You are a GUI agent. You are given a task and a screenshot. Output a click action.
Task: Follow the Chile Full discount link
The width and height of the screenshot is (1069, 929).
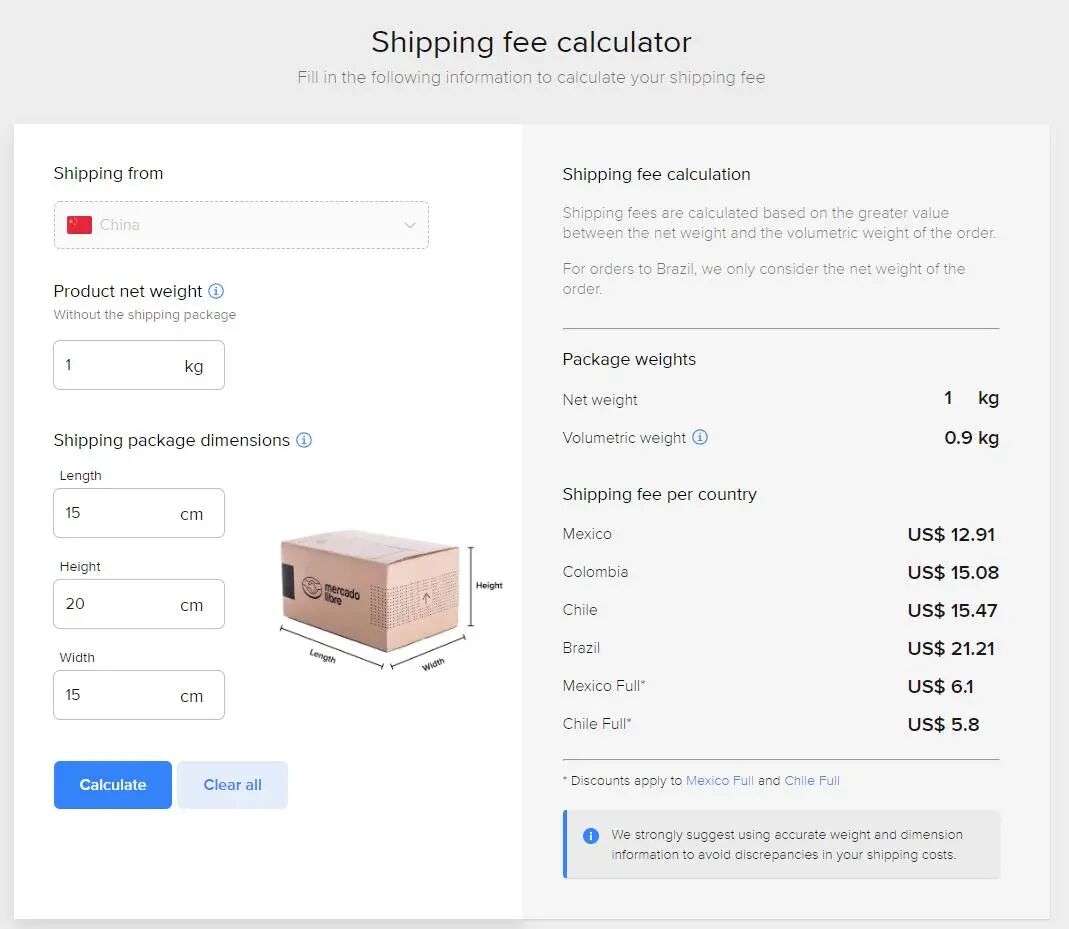(x=811, y=781)
